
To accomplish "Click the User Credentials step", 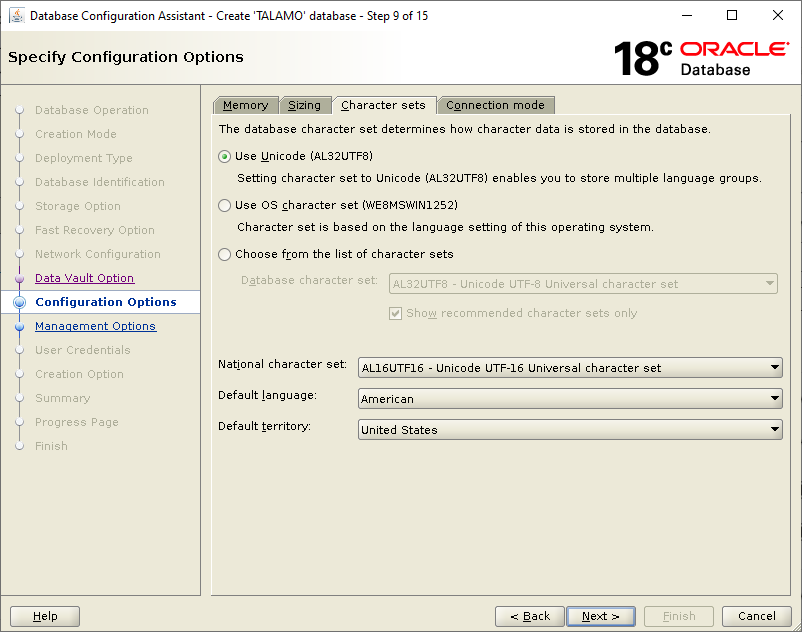I will pyautogui.click(x=83, y=350).
